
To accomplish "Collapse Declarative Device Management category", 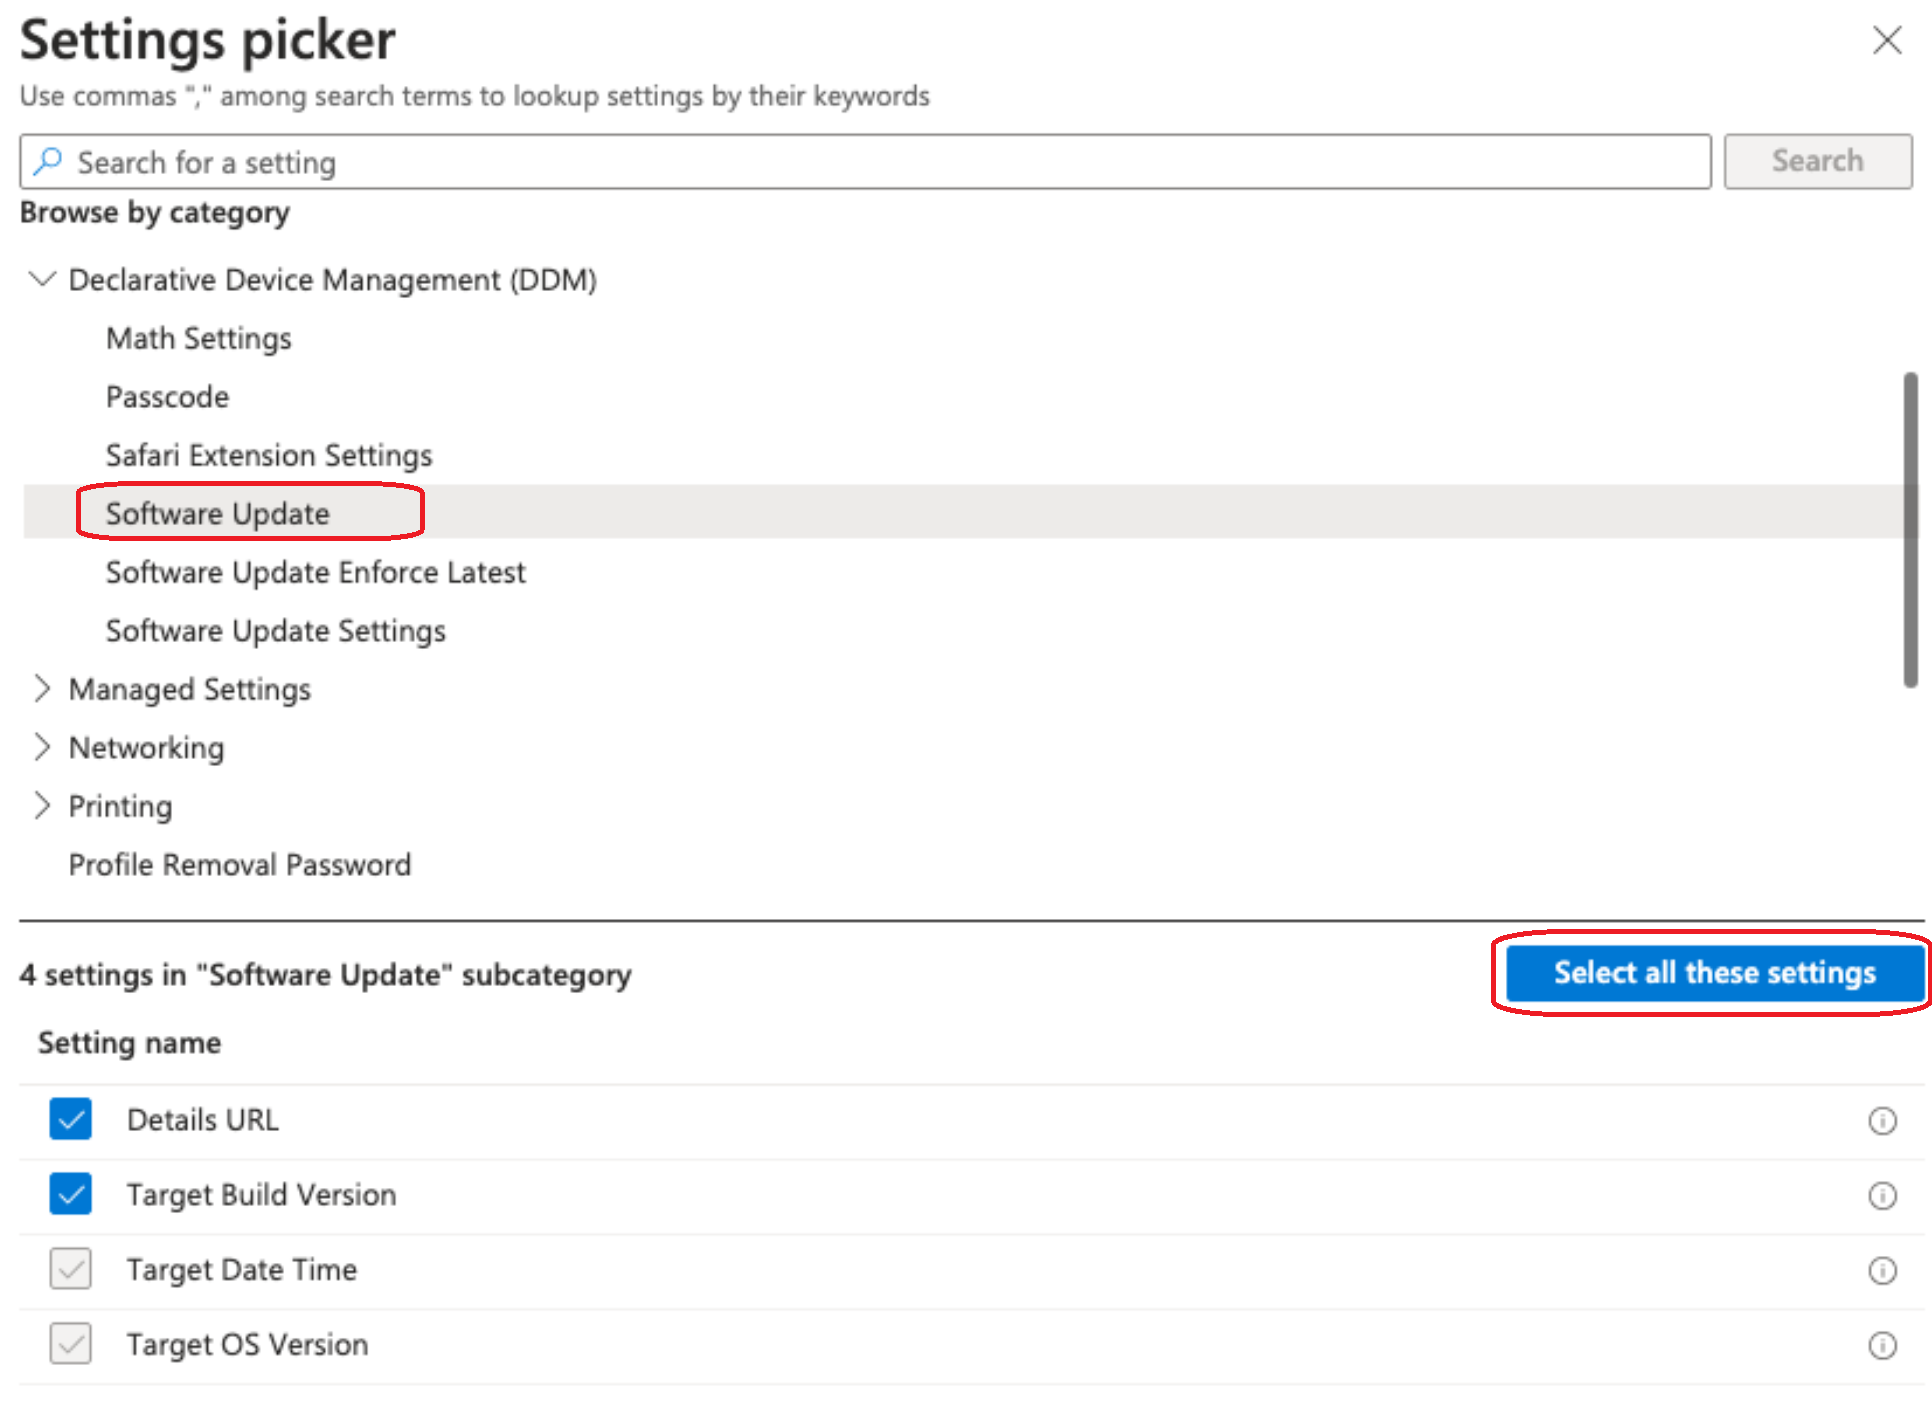I will [41, 279].
